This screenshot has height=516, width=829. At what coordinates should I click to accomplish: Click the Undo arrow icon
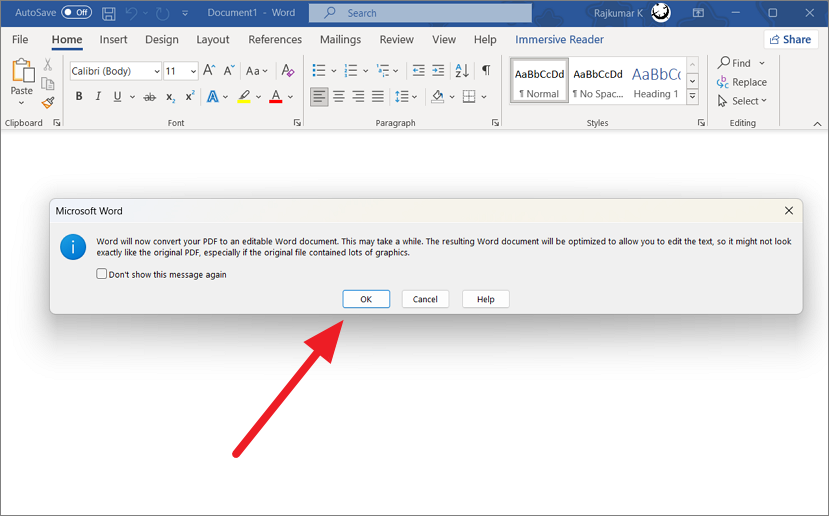[132, 13]
